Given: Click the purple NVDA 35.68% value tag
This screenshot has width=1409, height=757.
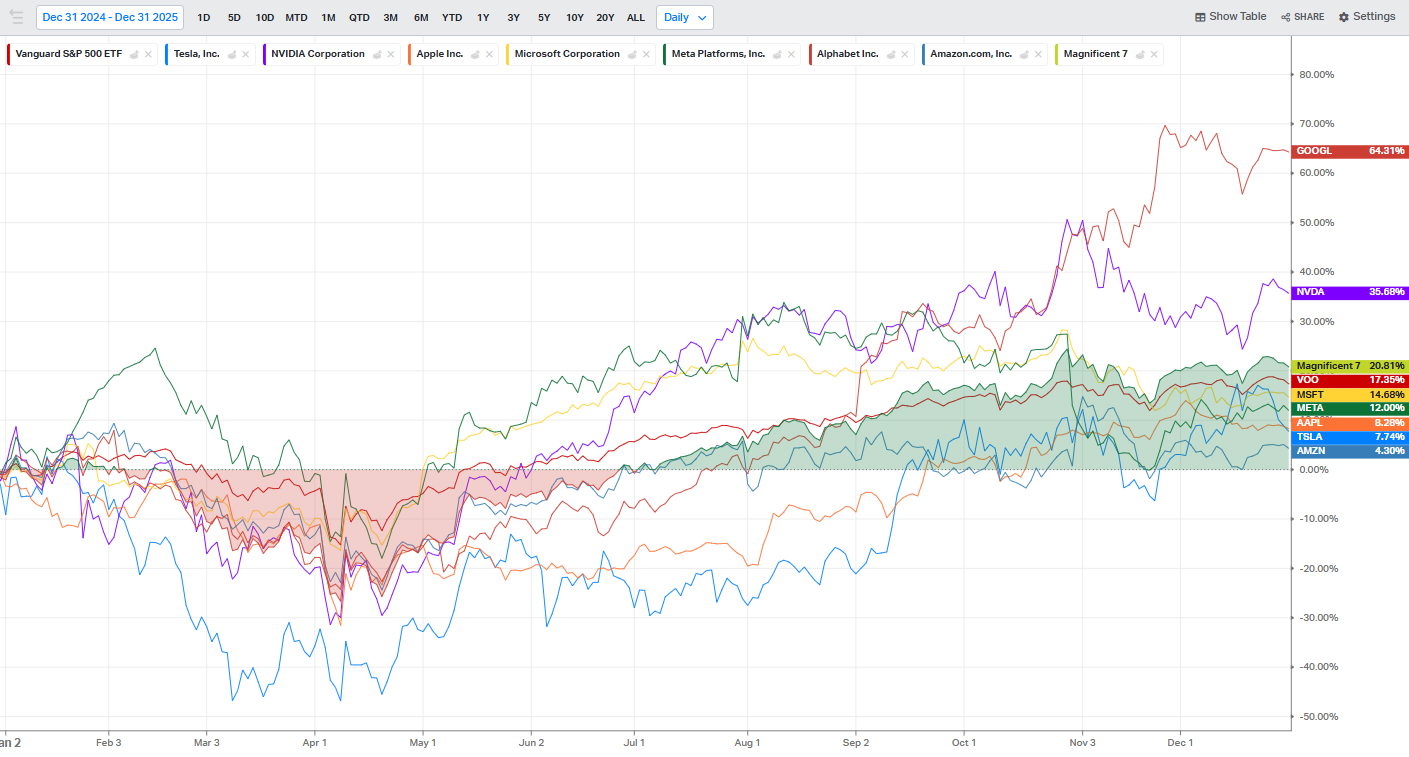Looking at the screenshot, I should 1349,292.
